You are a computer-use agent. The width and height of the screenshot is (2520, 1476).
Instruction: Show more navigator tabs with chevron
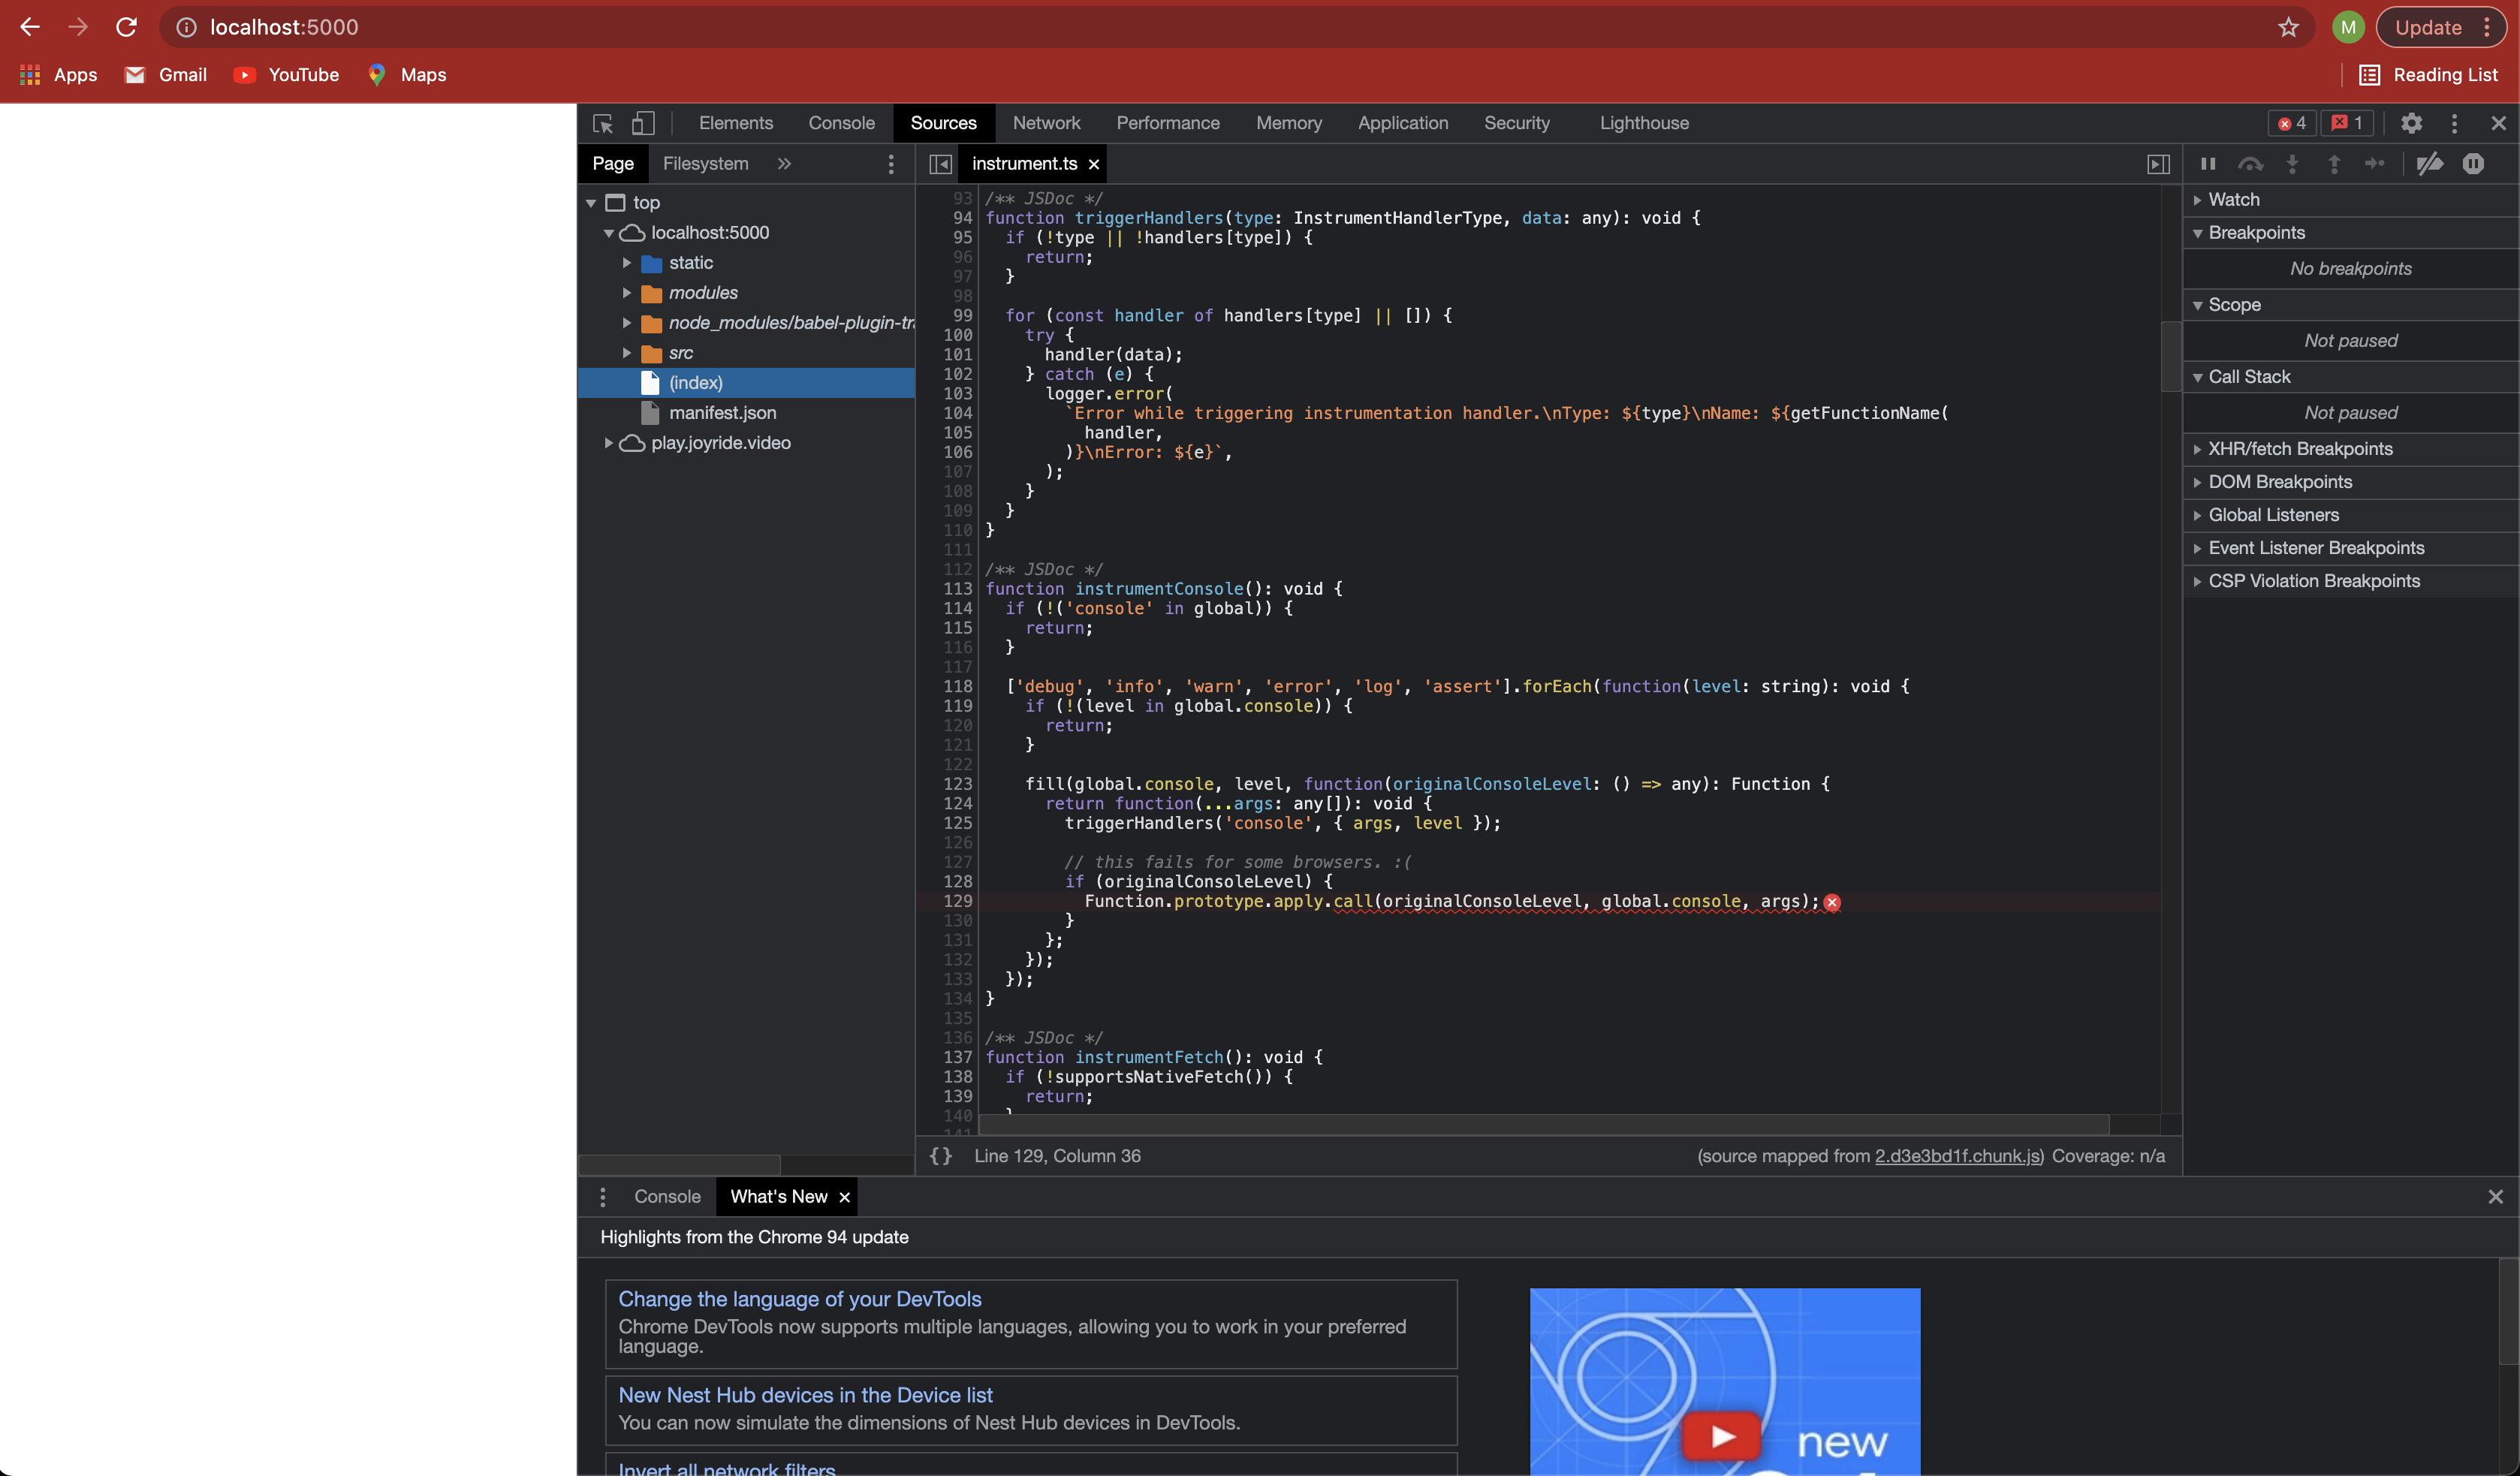coord(784,164)
